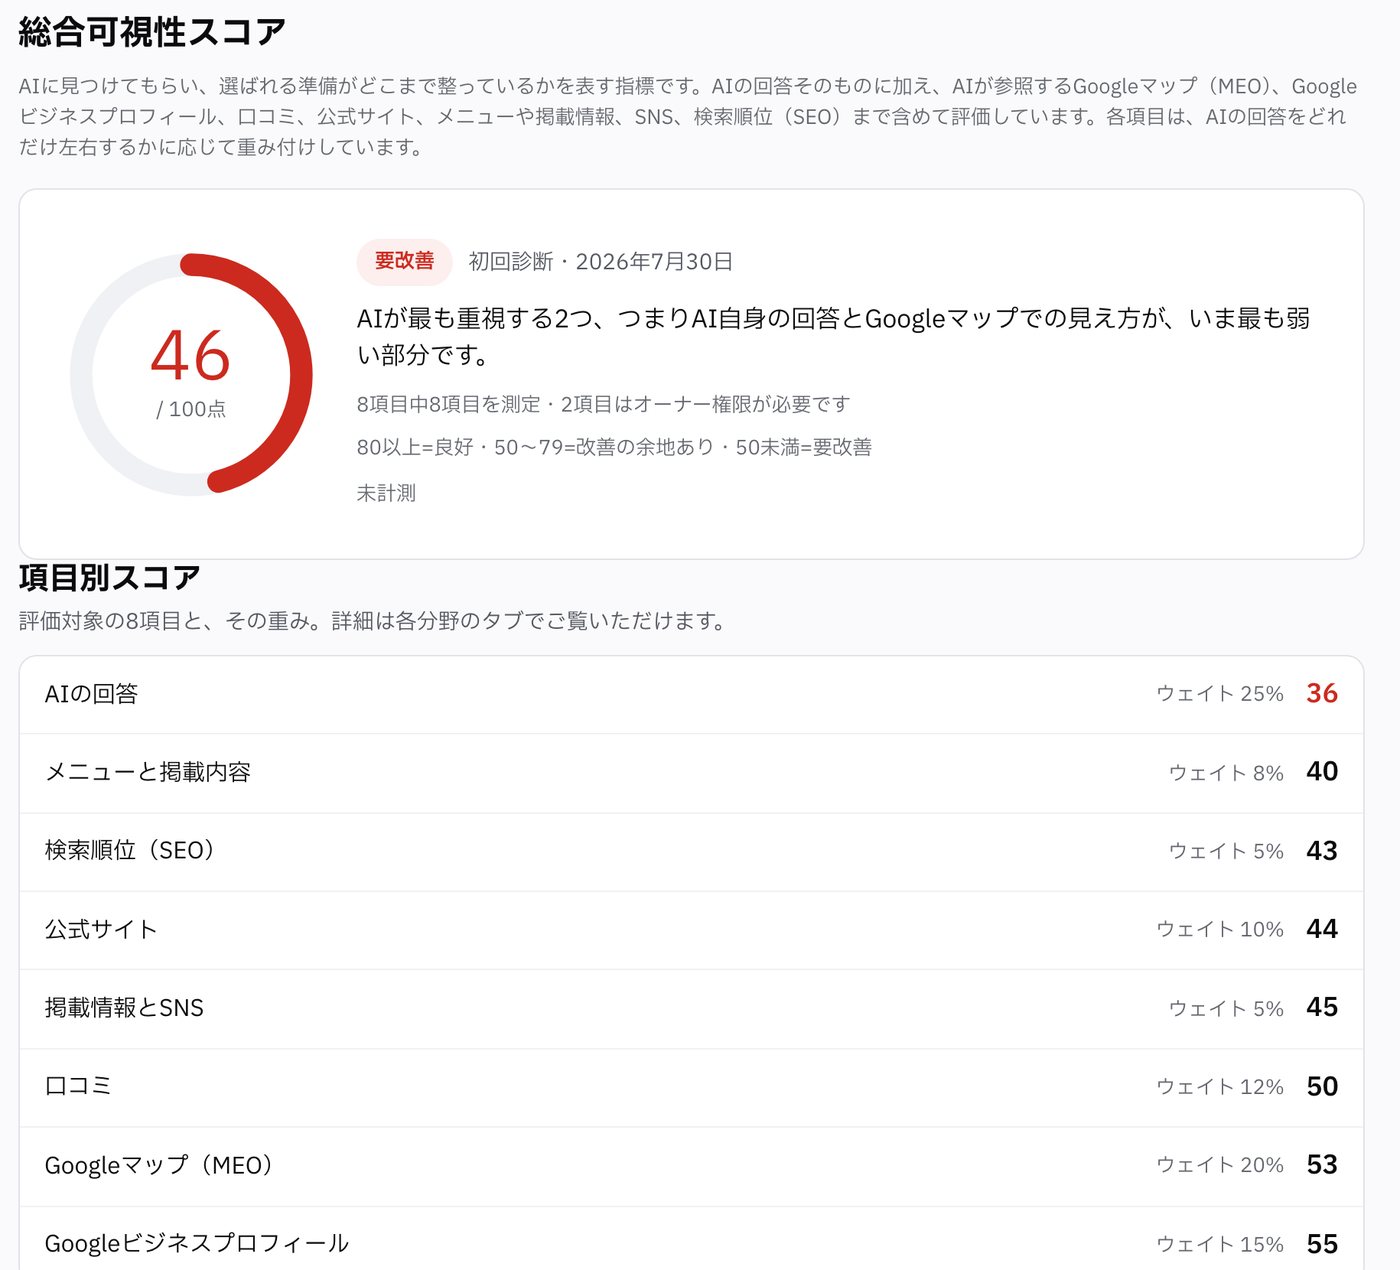This screenshot has height=1270, width=1400.
Task: Click the "ウェイト 10%" weight label
Action: 1220,929
